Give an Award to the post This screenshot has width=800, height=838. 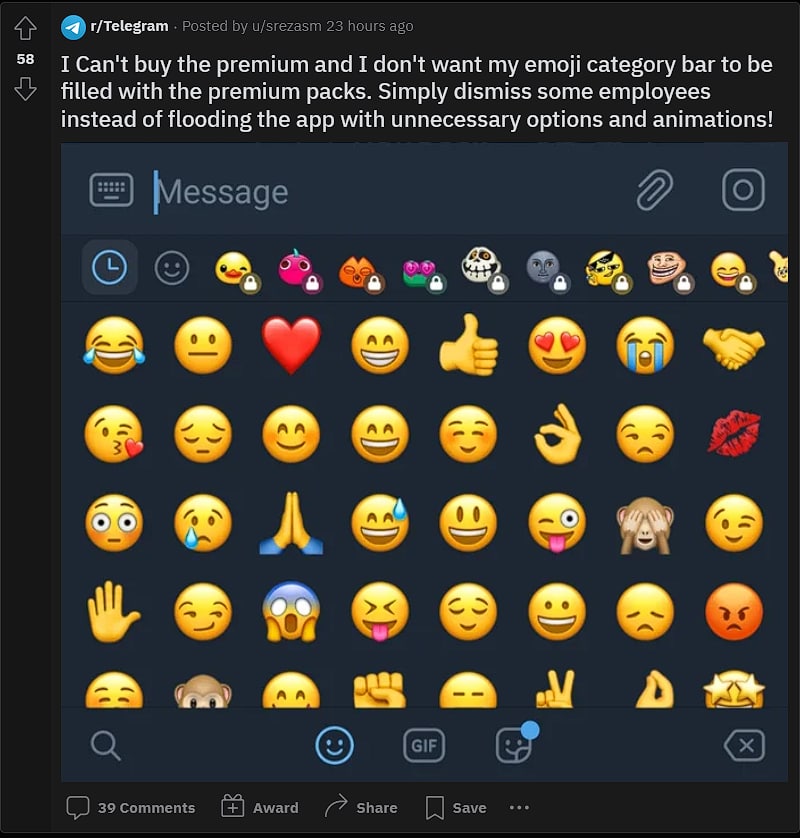260,807
